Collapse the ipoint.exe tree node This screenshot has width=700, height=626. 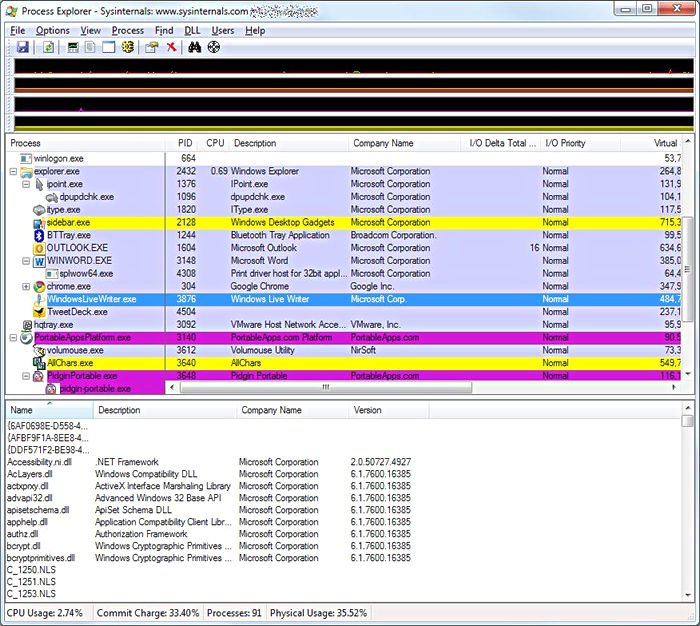pyautogui.click(x=26, y=184)
